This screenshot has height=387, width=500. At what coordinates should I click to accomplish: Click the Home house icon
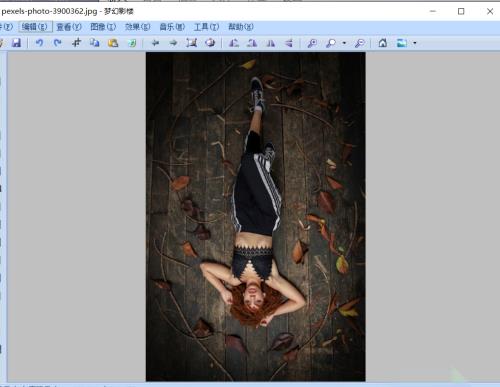click(383, 43)
